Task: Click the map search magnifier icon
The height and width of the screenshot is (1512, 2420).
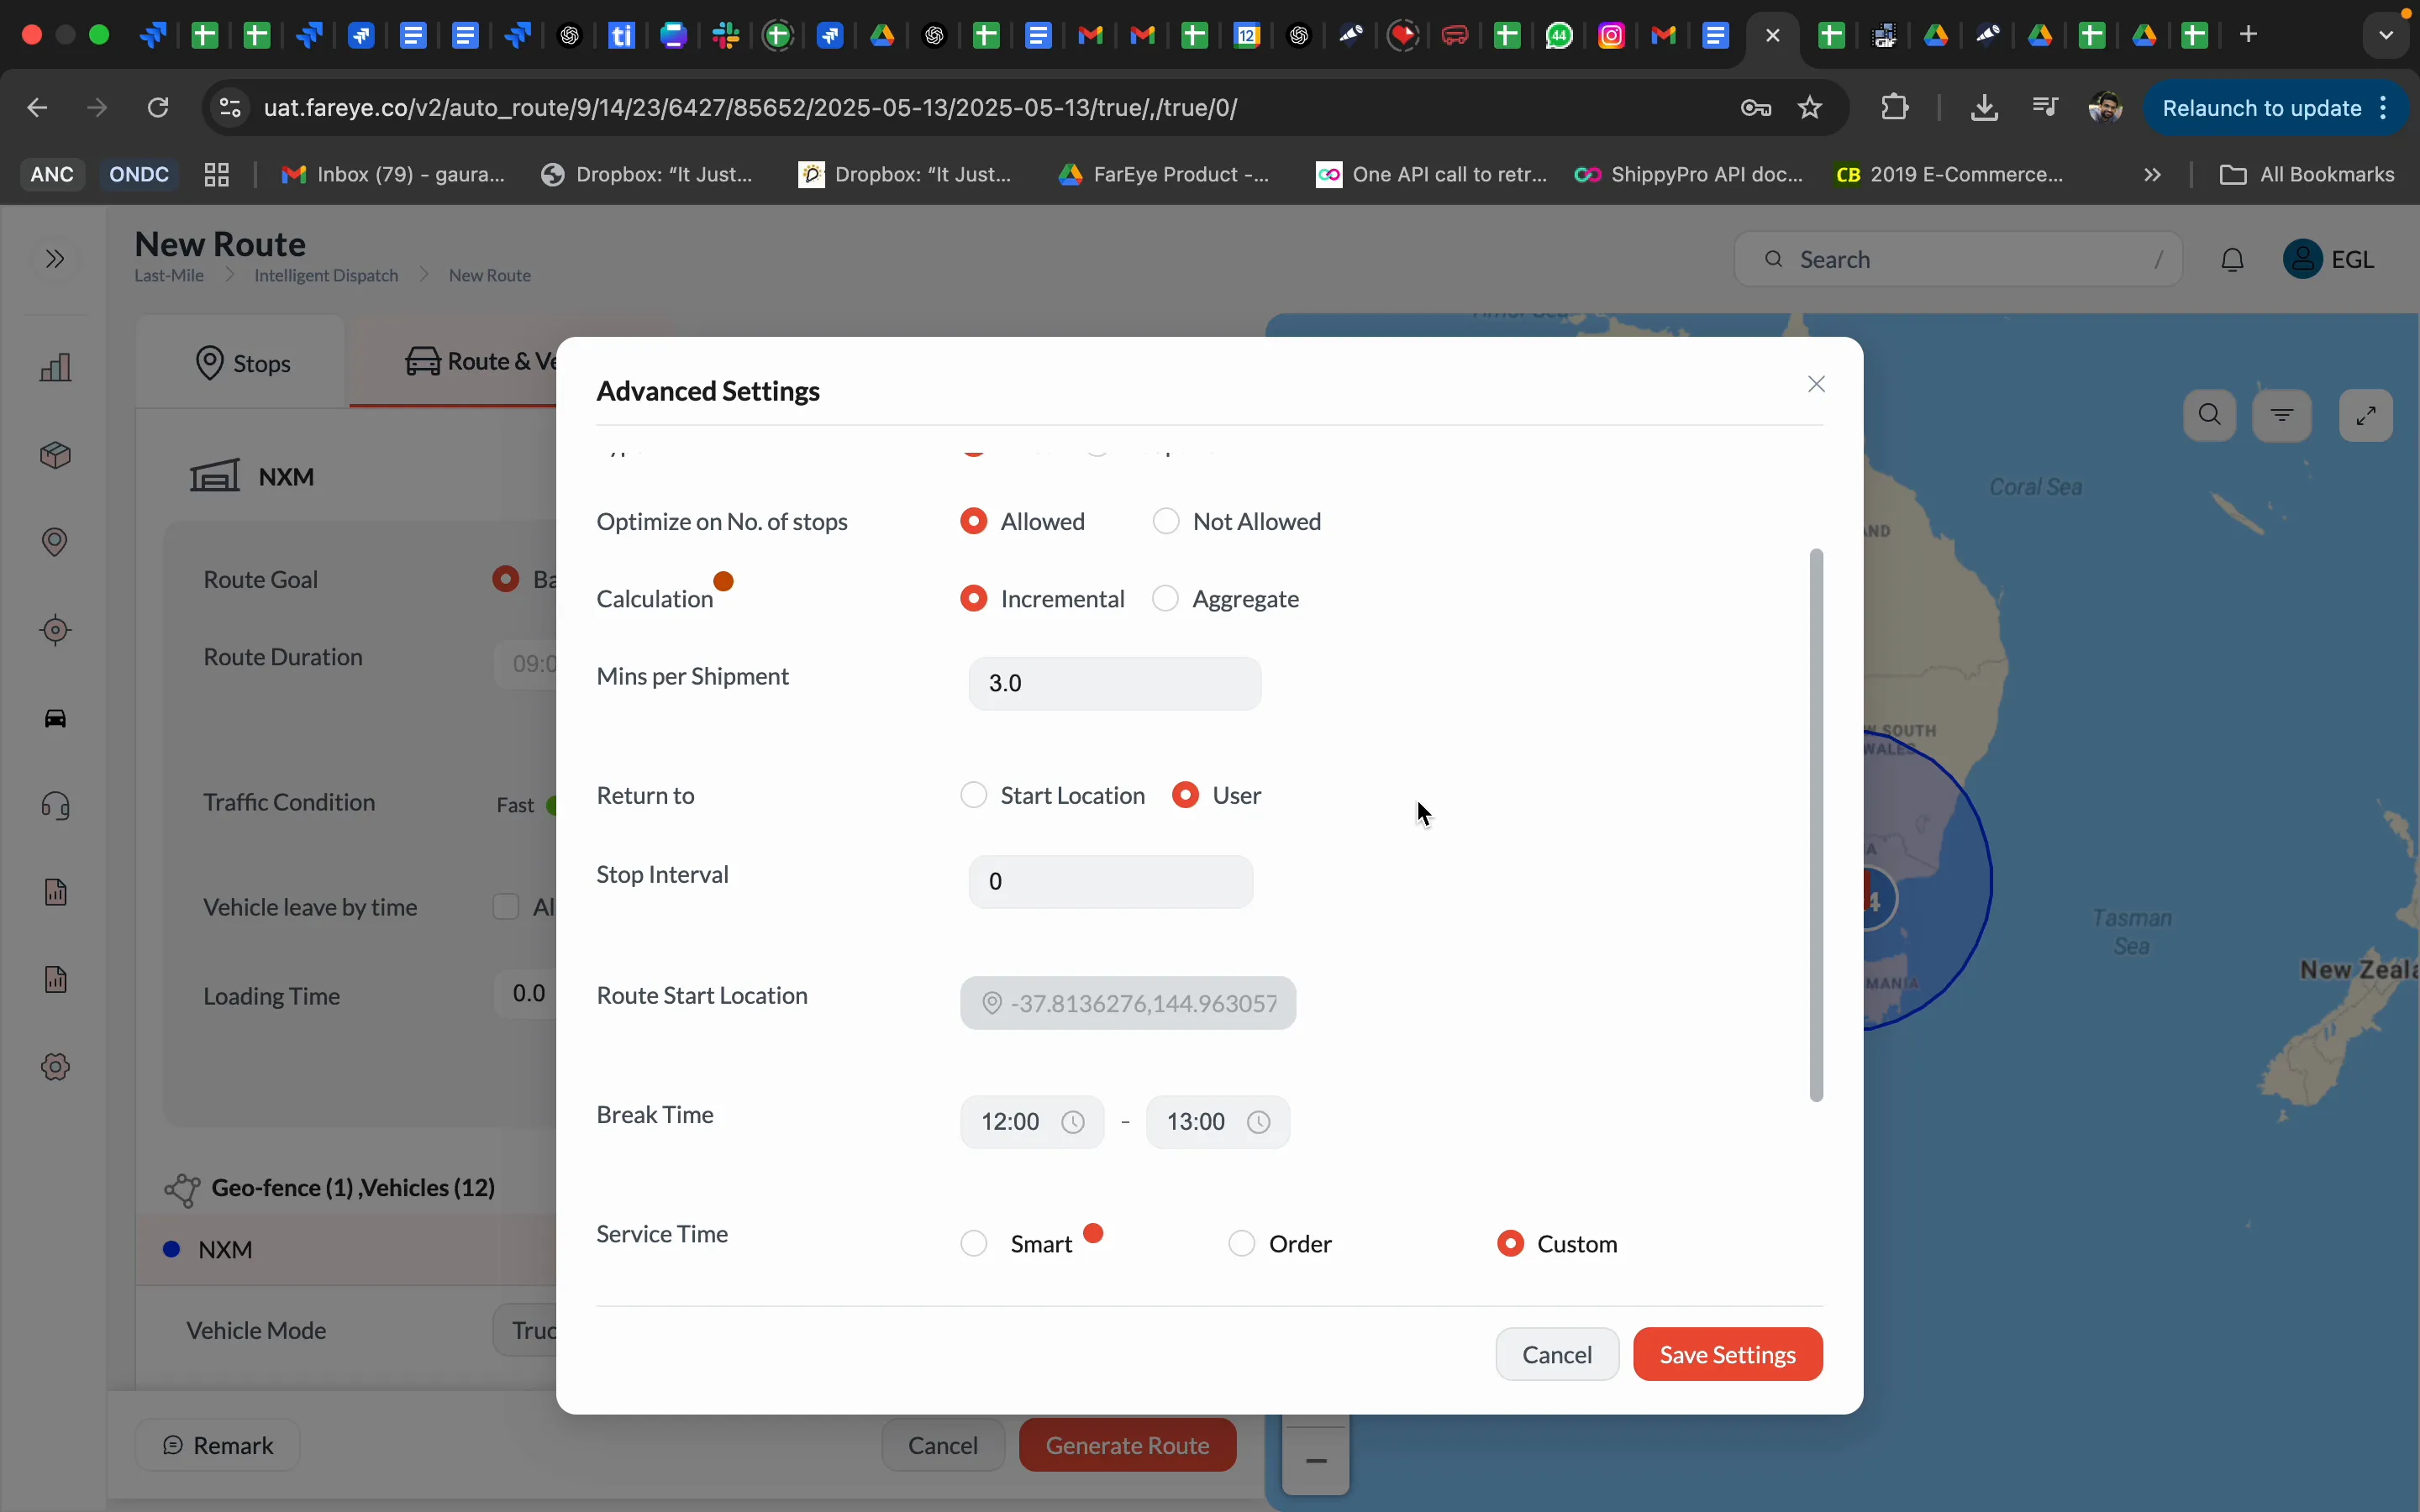Action: click(x=2210, y=415)
